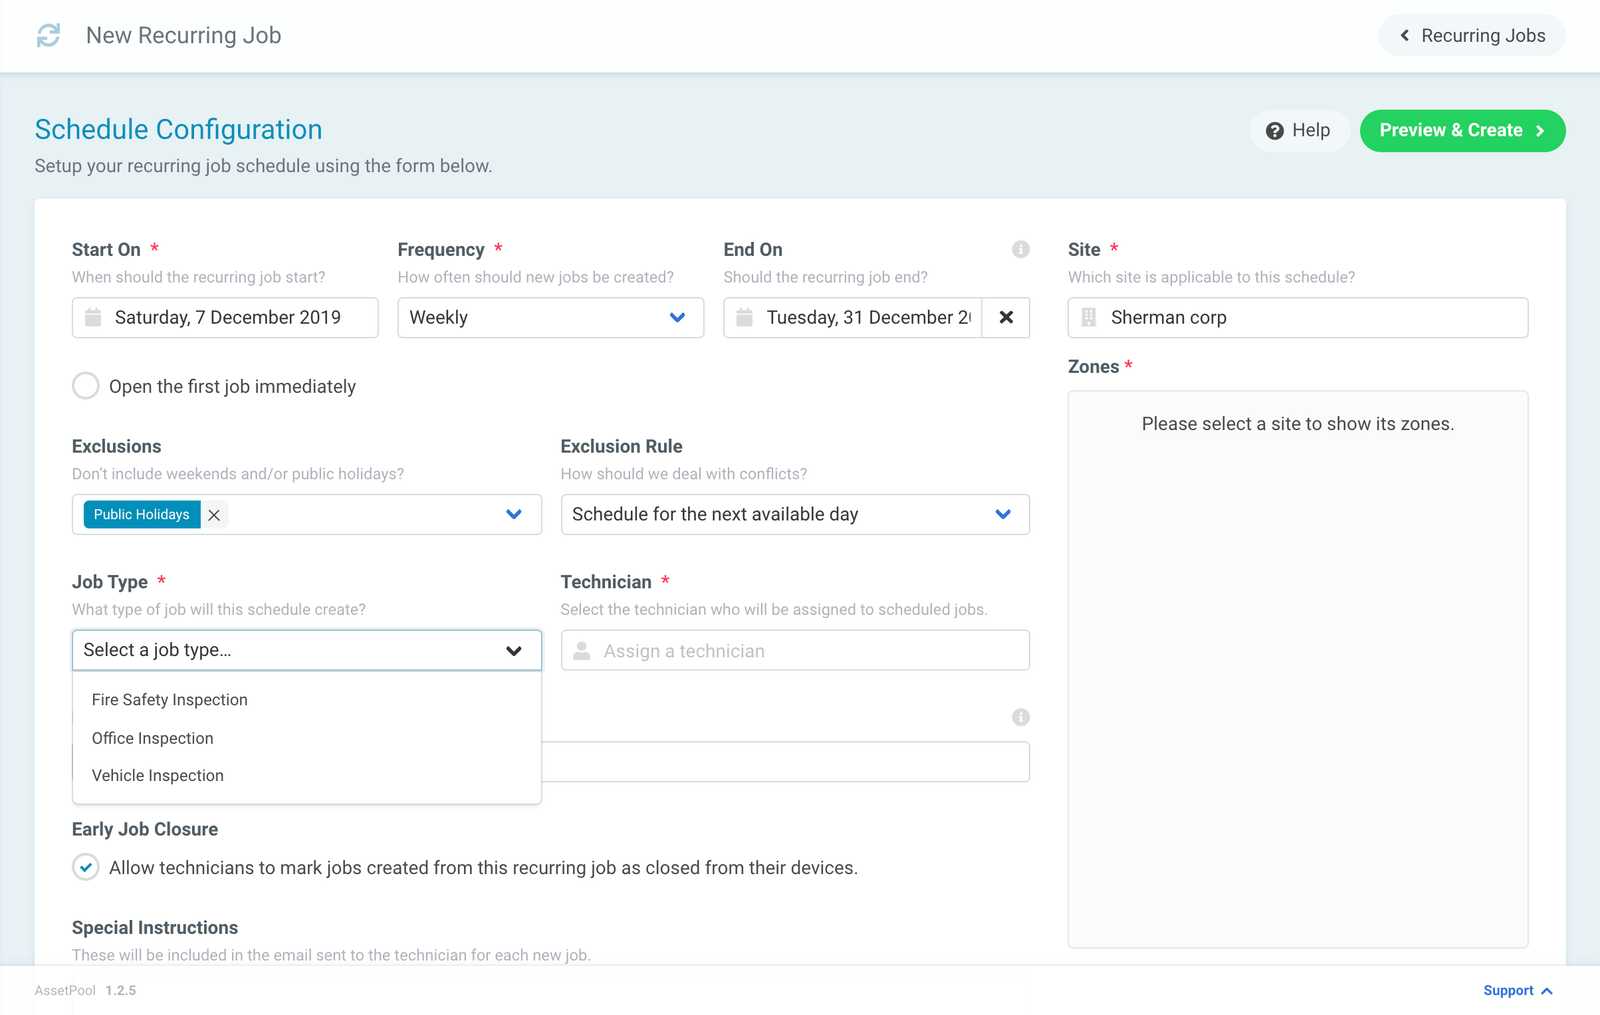
Task: Click the Schedule Configuration heading
Action: [x=179, y=130]
